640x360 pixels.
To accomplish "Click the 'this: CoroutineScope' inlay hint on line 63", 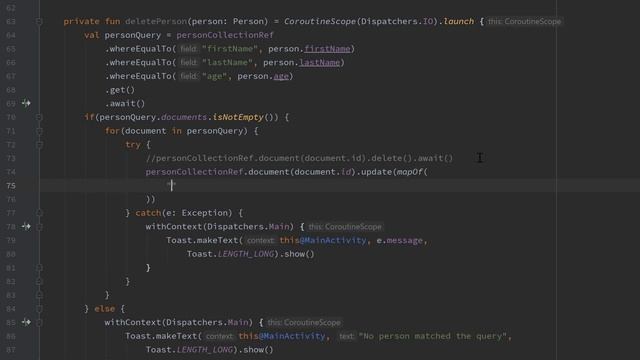I will 524,21.
